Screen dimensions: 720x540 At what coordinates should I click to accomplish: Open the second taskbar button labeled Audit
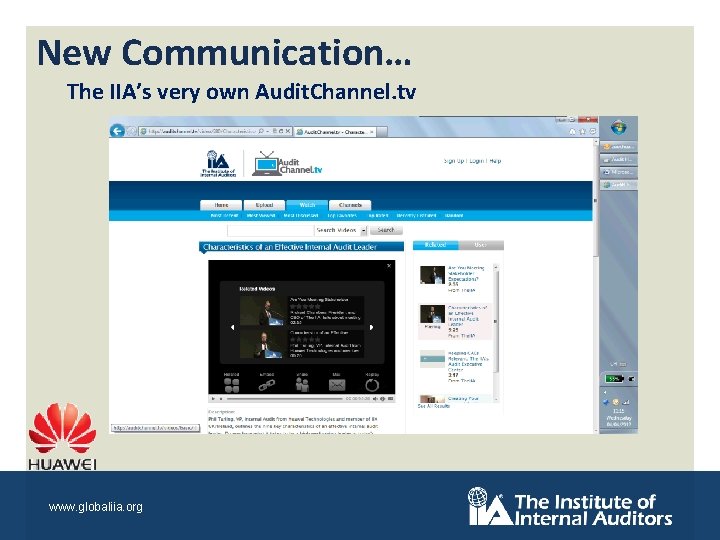619,159
